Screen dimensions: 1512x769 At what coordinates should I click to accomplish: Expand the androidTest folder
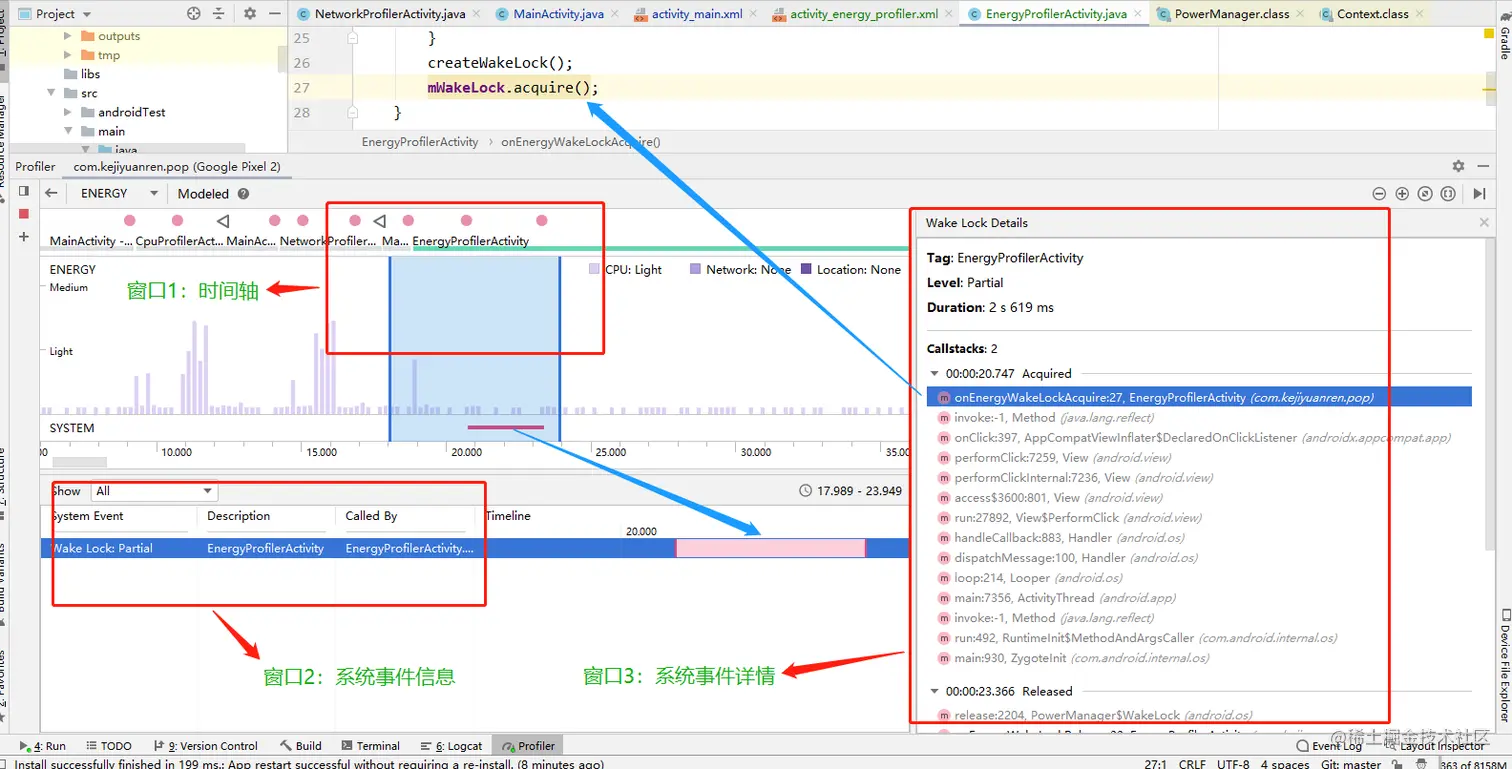pos(68,112)
